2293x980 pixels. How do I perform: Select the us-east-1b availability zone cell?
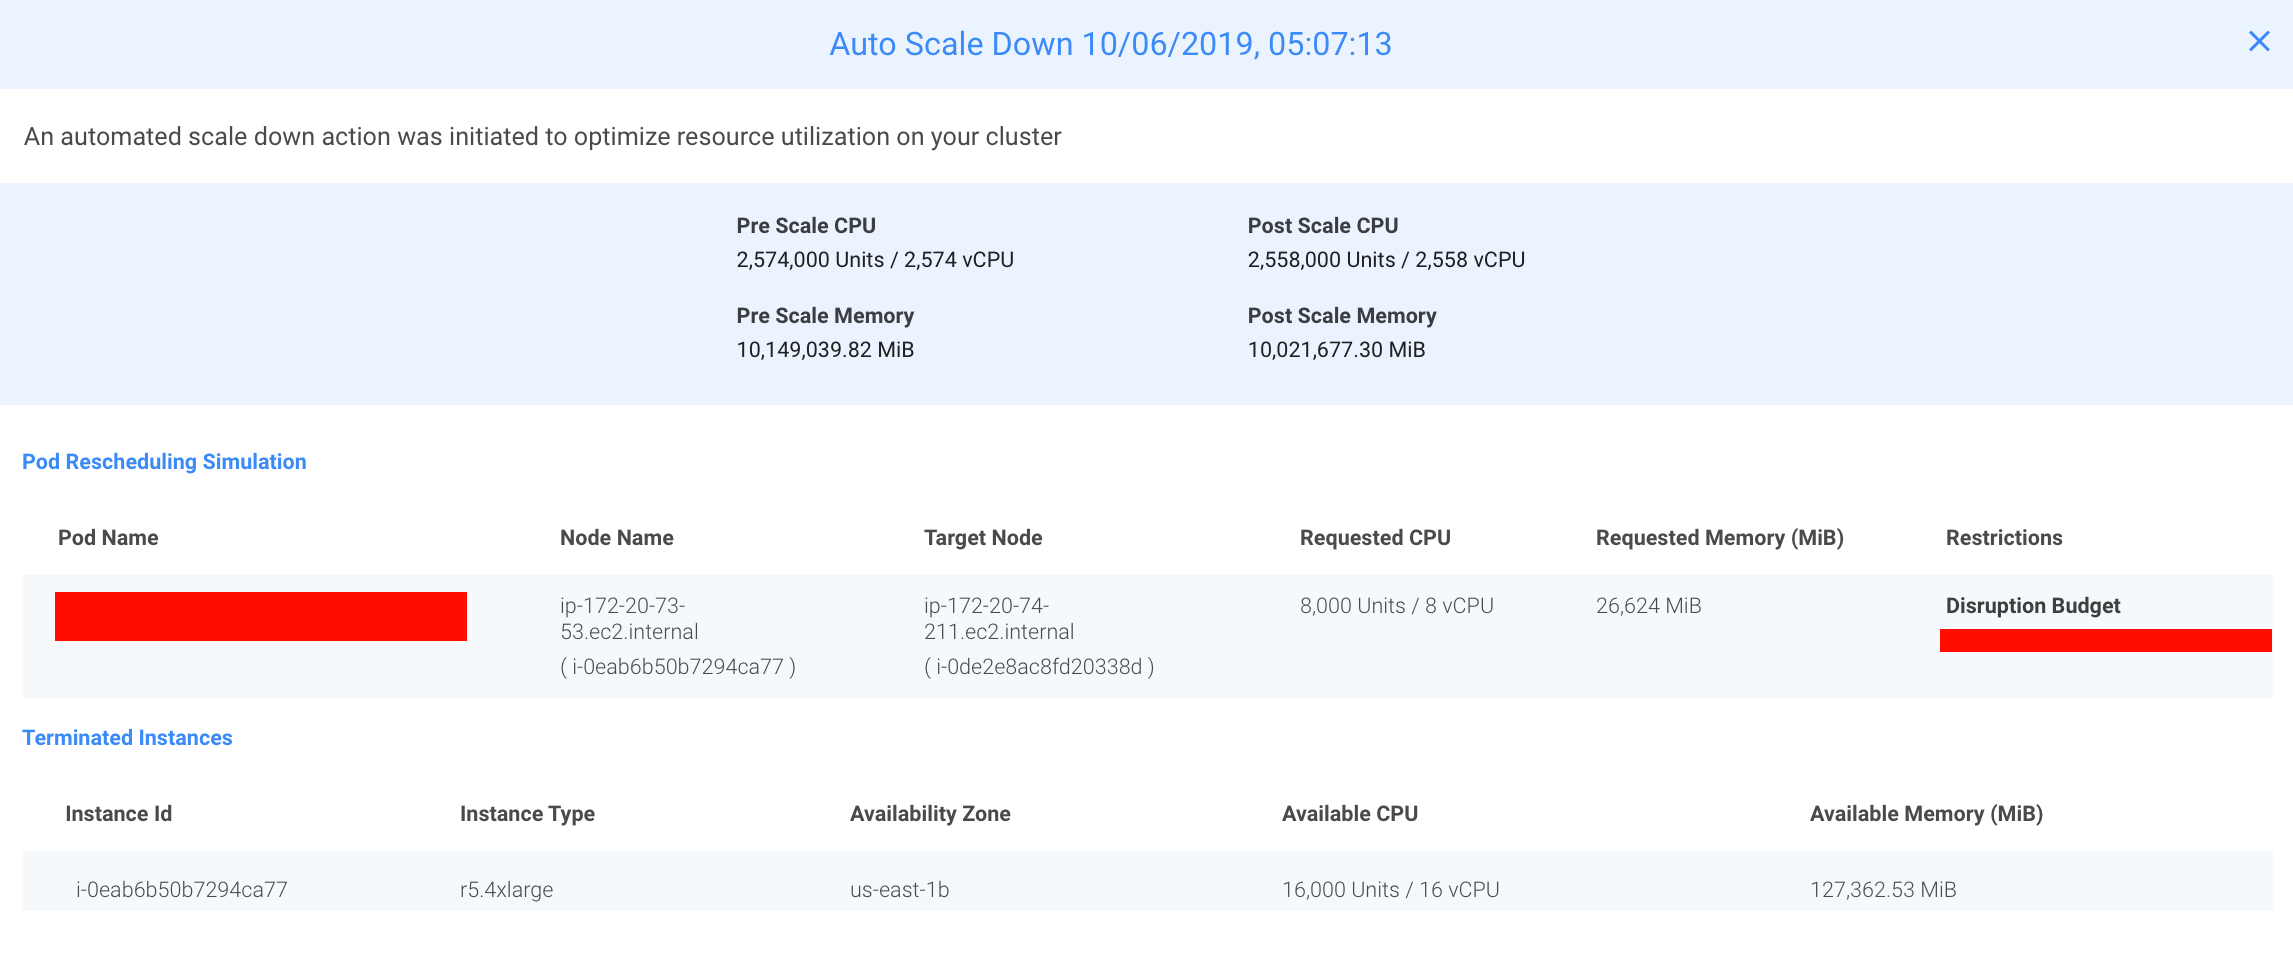[x=899, y=889]
